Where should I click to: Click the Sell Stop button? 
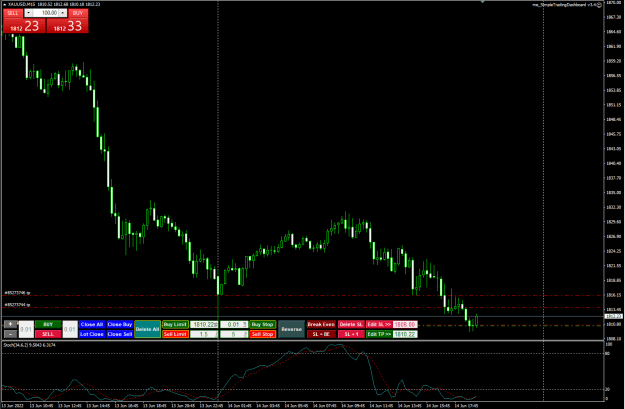tap(263, 334)
